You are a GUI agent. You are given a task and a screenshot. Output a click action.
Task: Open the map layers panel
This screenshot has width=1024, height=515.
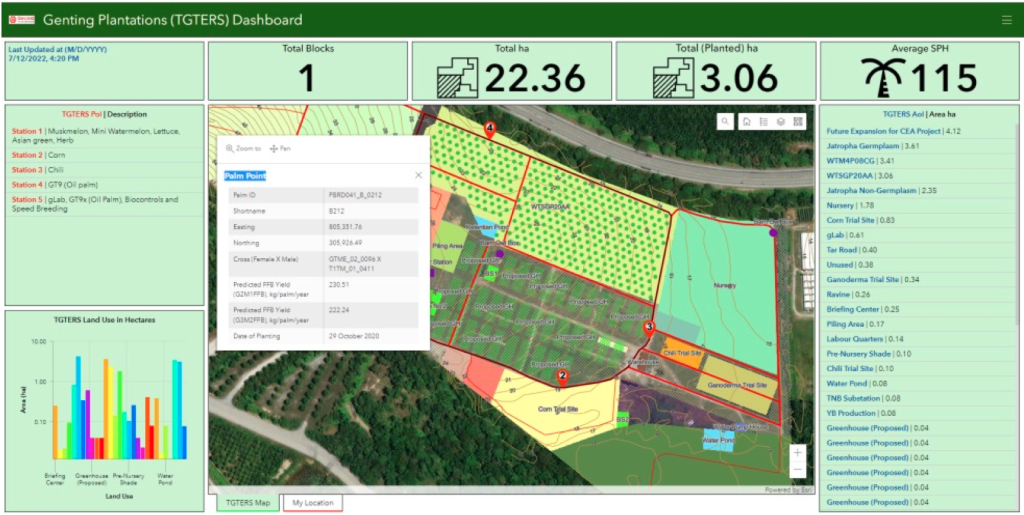(x=780, y=121)
